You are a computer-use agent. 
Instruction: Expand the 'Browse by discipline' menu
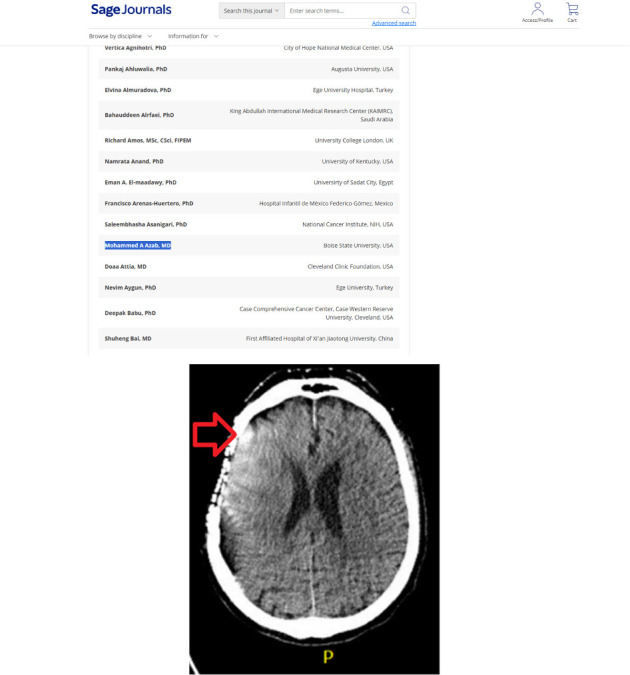coord(120,36)
